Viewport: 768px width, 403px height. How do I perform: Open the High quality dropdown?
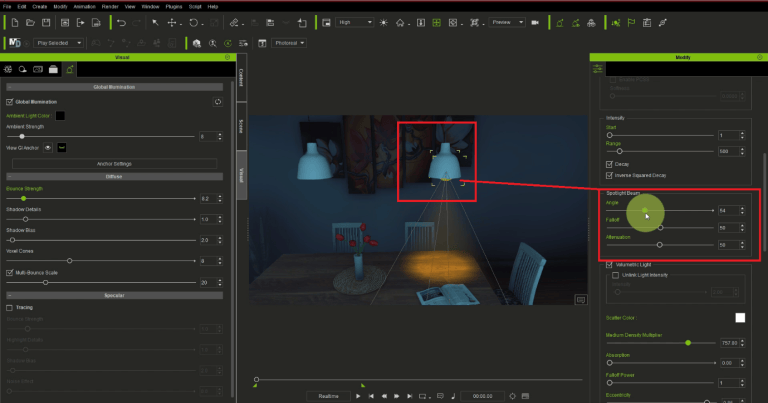coord(355,23)
